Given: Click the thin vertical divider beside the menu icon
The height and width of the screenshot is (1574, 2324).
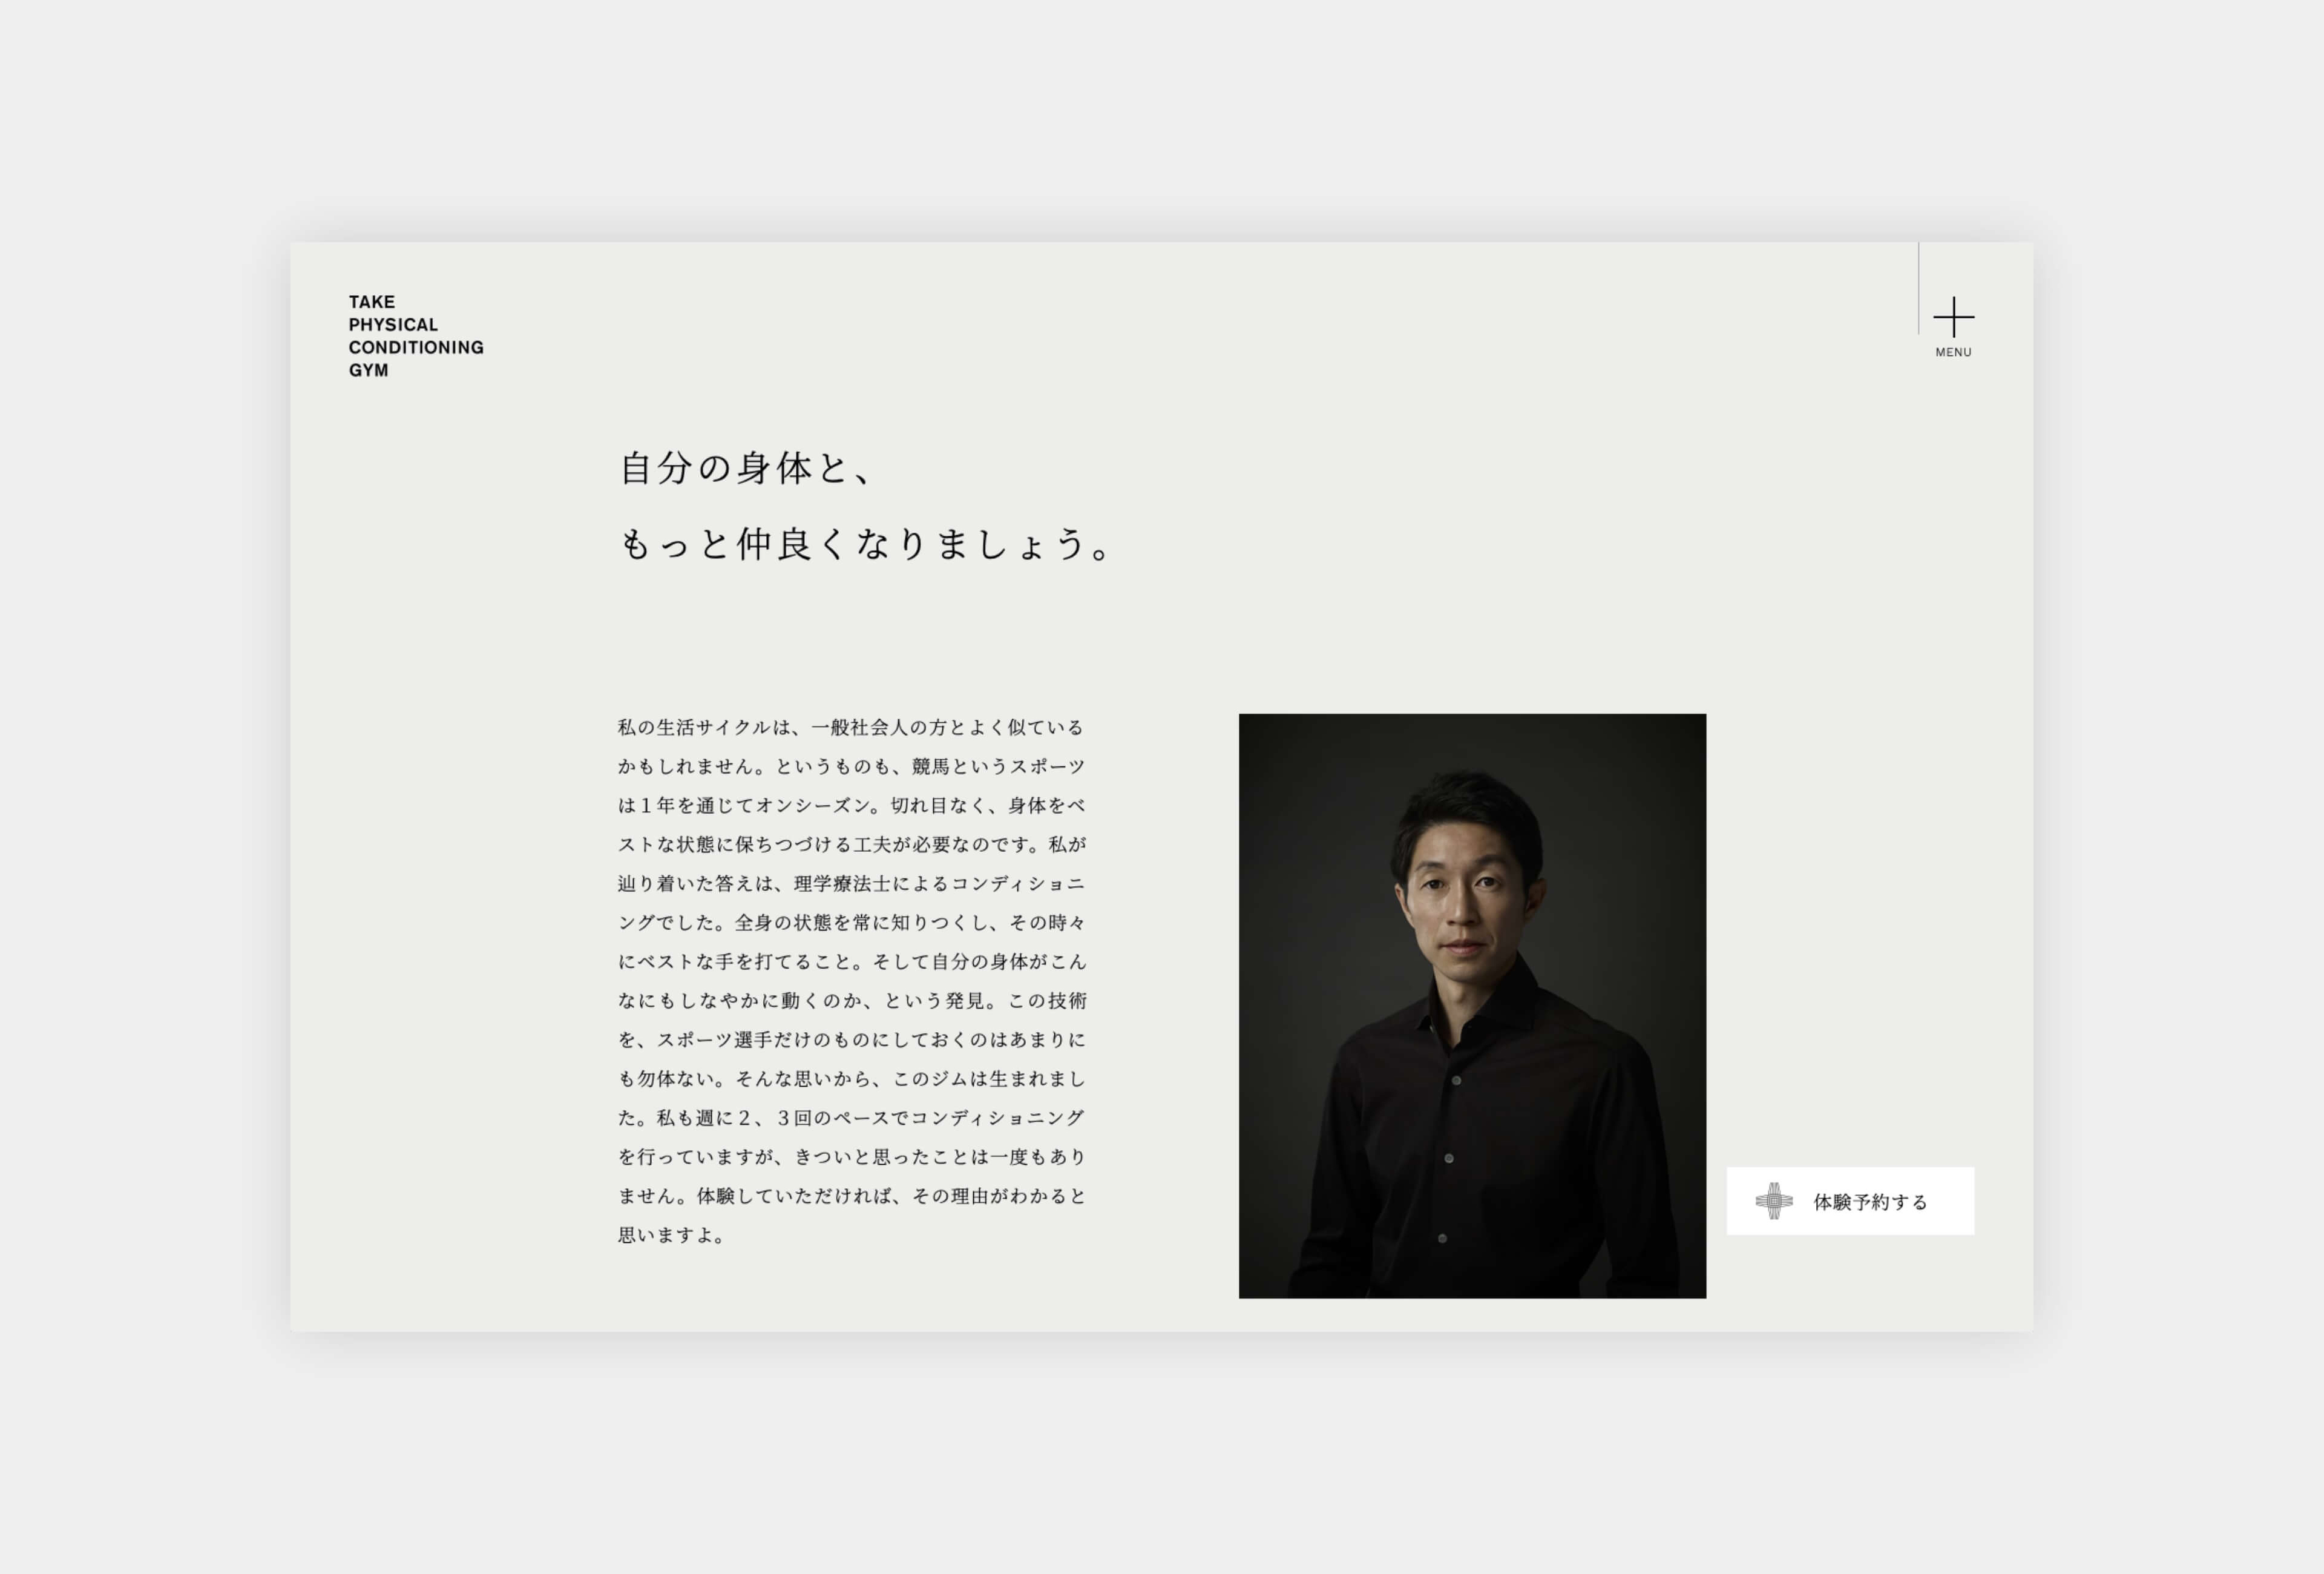Looking at the screenshot, I should 1918,288.
